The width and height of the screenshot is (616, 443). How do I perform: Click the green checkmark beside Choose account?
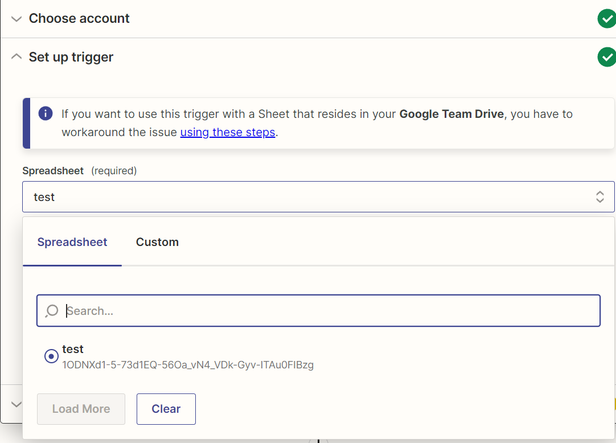tap(606, 18)
